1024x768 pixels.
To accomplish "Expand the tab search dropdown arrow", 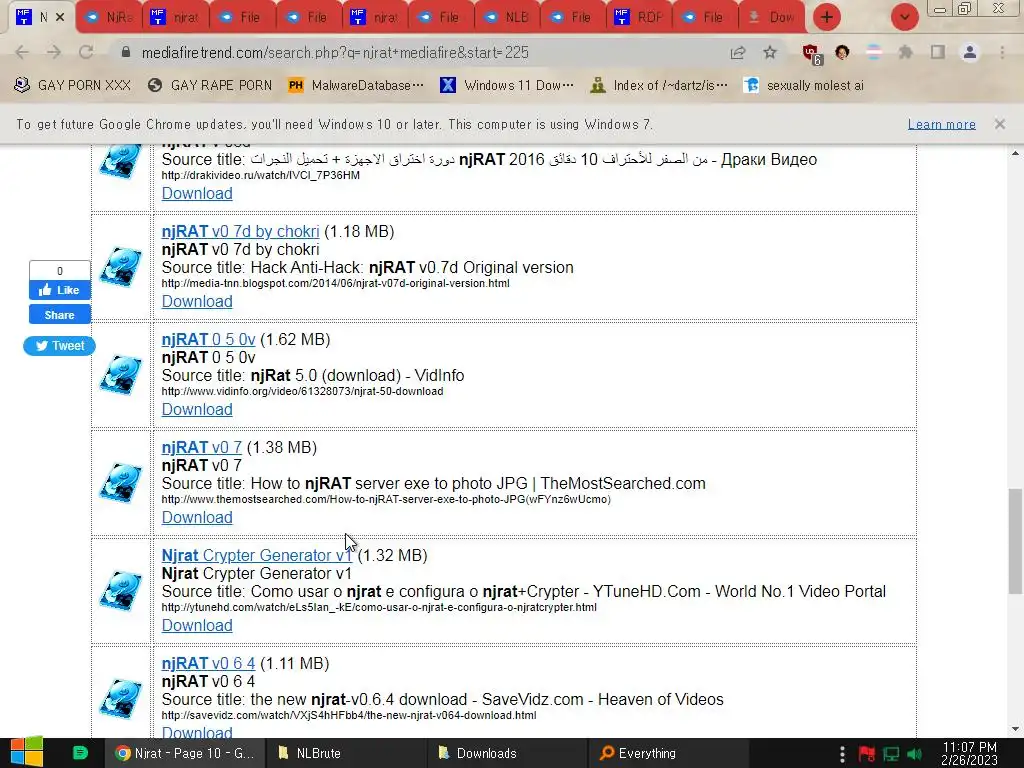I will point(904,17).
